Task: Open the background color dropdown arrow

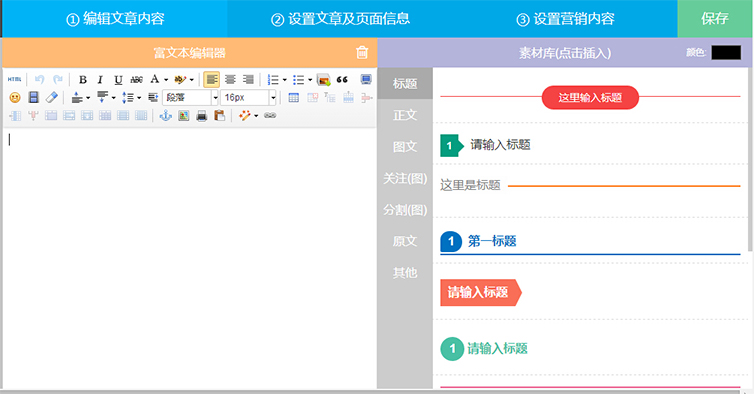Action: click(191, 80)
